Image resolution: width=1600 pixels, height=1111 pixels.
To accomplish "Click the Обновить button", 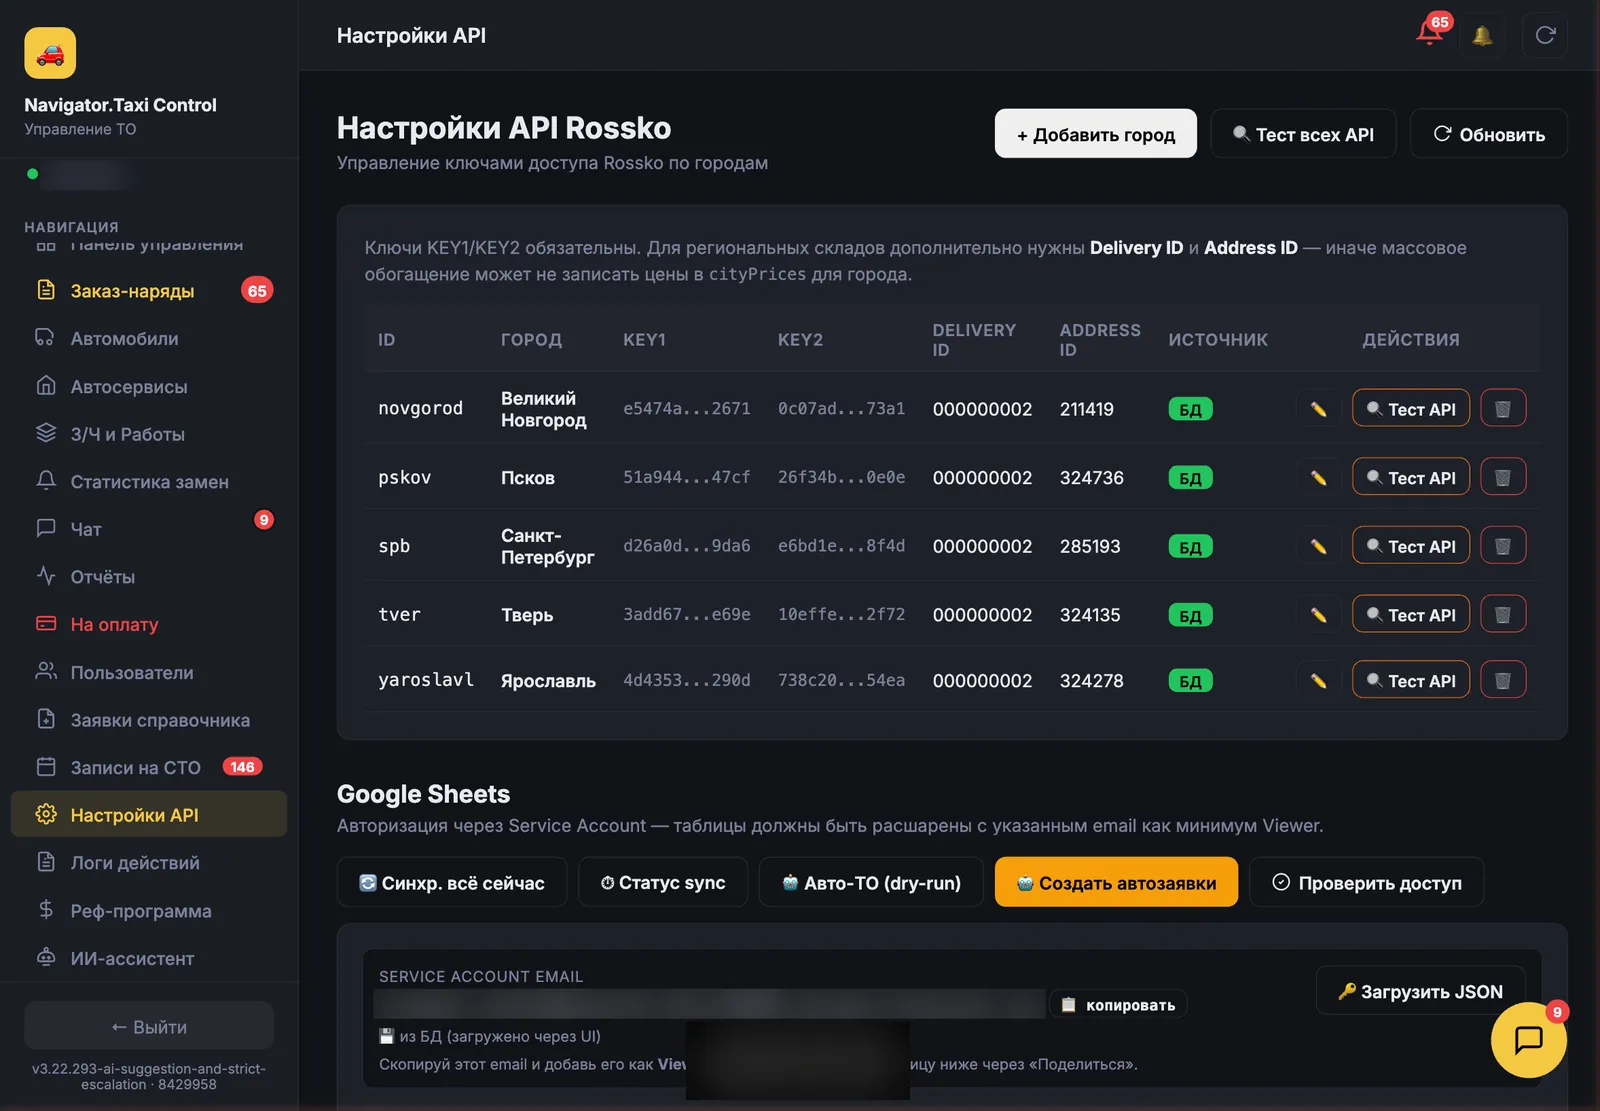I will tap(1488, 134).
